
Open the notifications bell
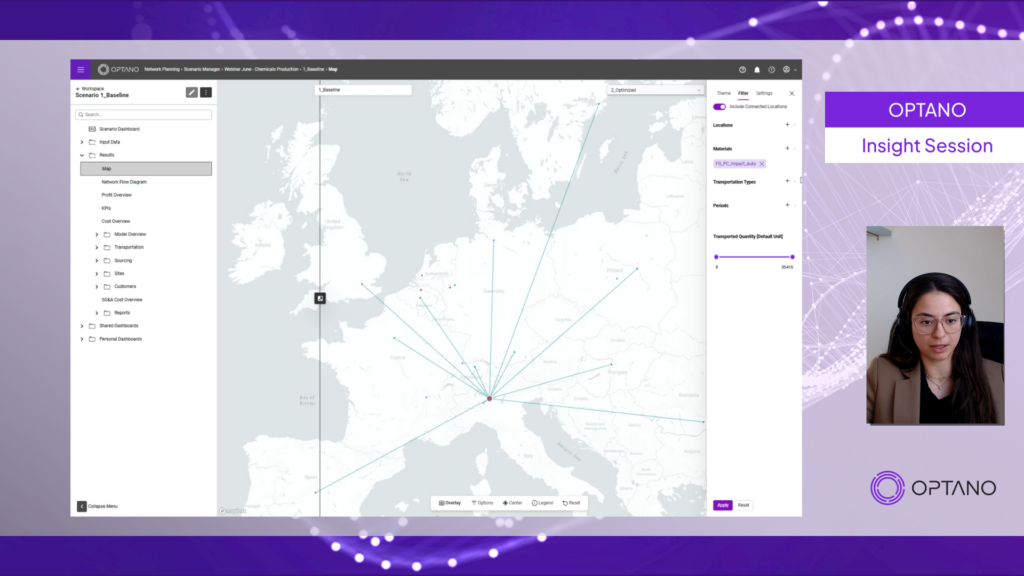757,69
